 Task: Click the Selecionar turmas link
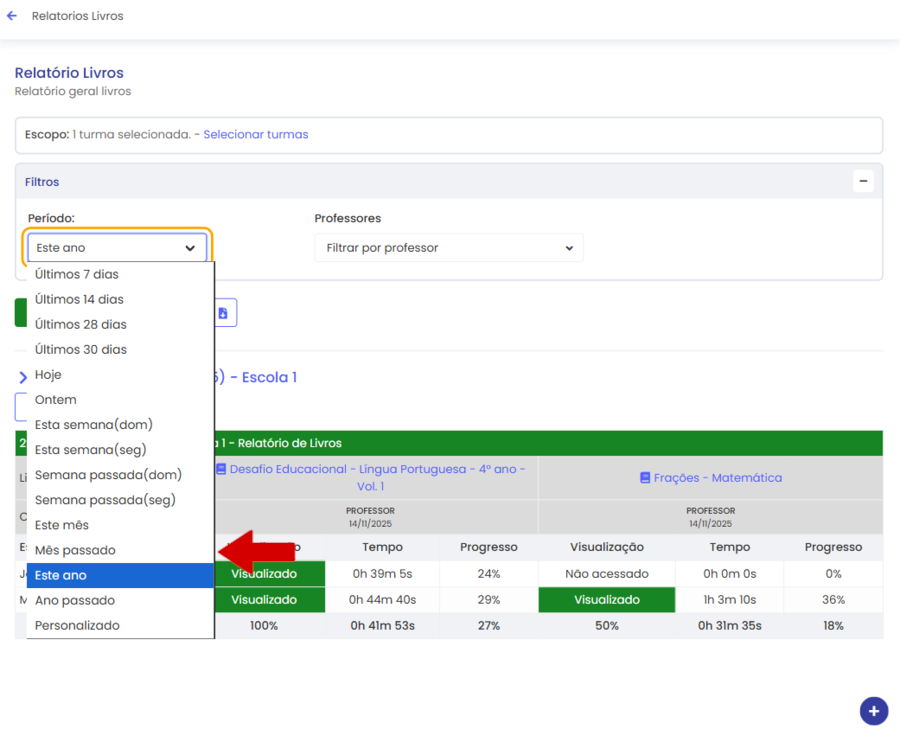[256, 134]
